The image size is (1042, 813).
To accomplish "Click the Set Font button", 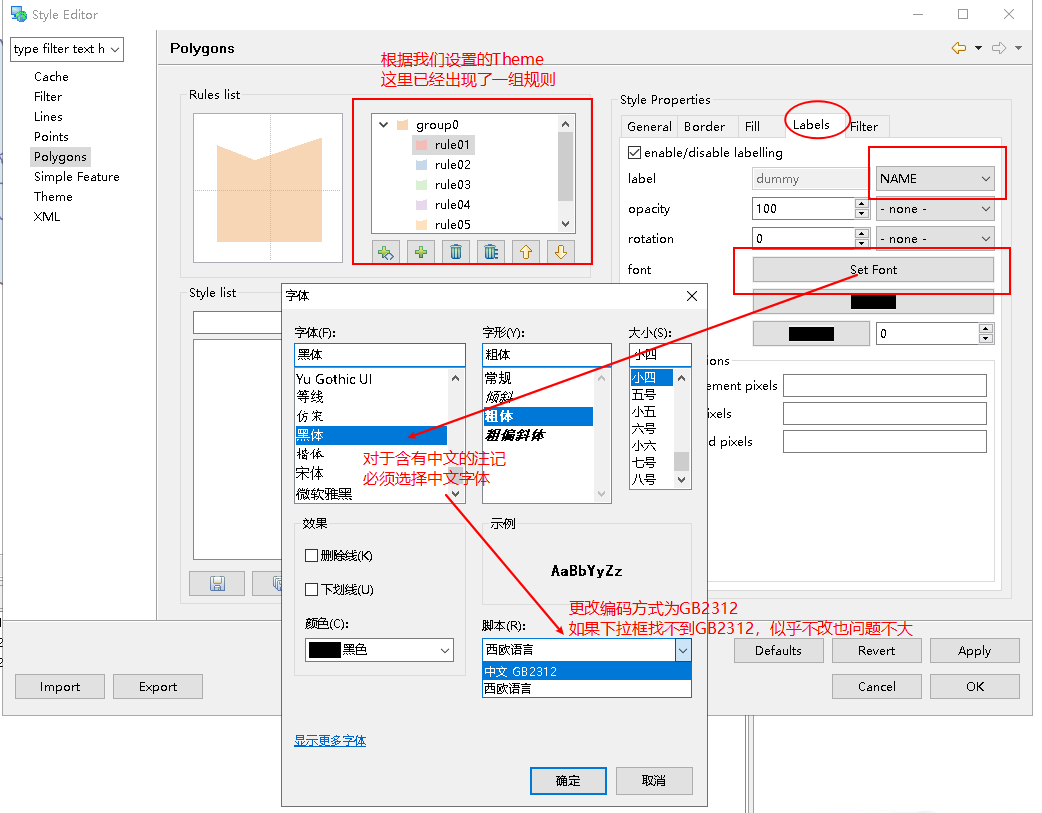I will [873, 270].
